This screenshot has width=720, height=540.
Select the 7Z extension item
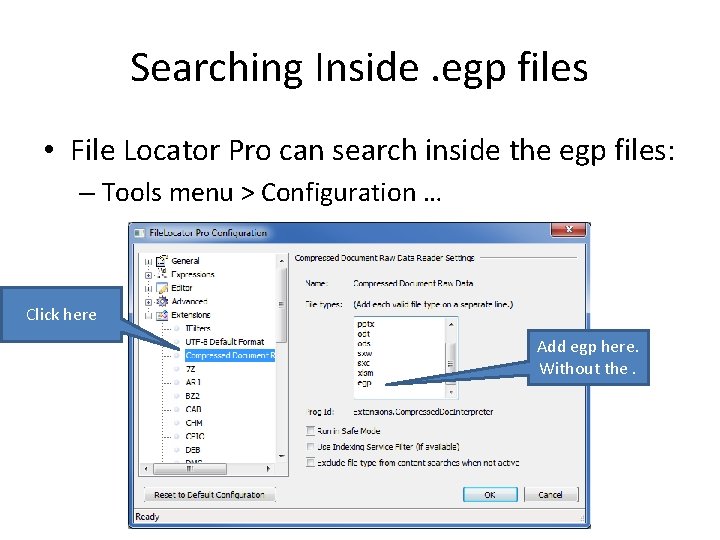(191, 369)
